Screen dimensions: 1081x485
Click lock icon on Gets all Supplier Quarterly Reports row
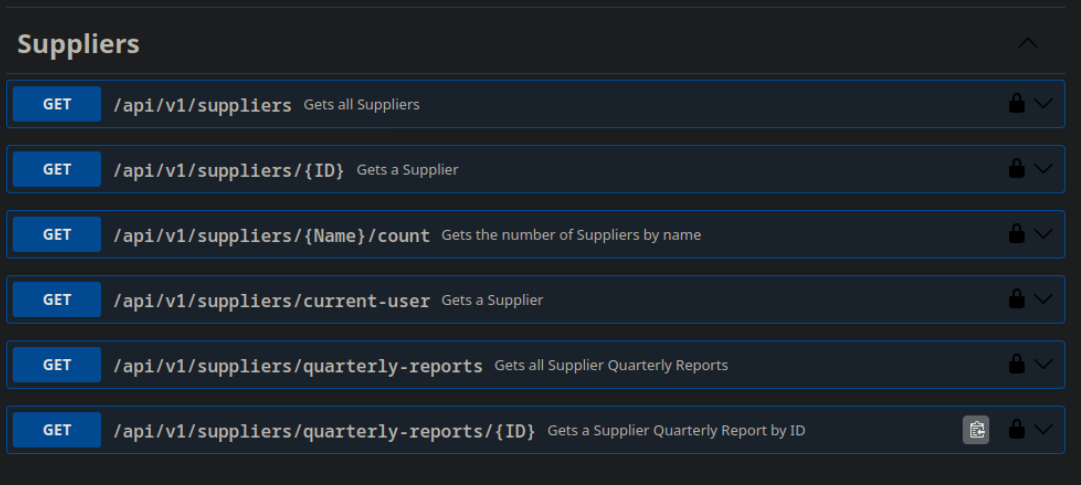point(1016,364)
